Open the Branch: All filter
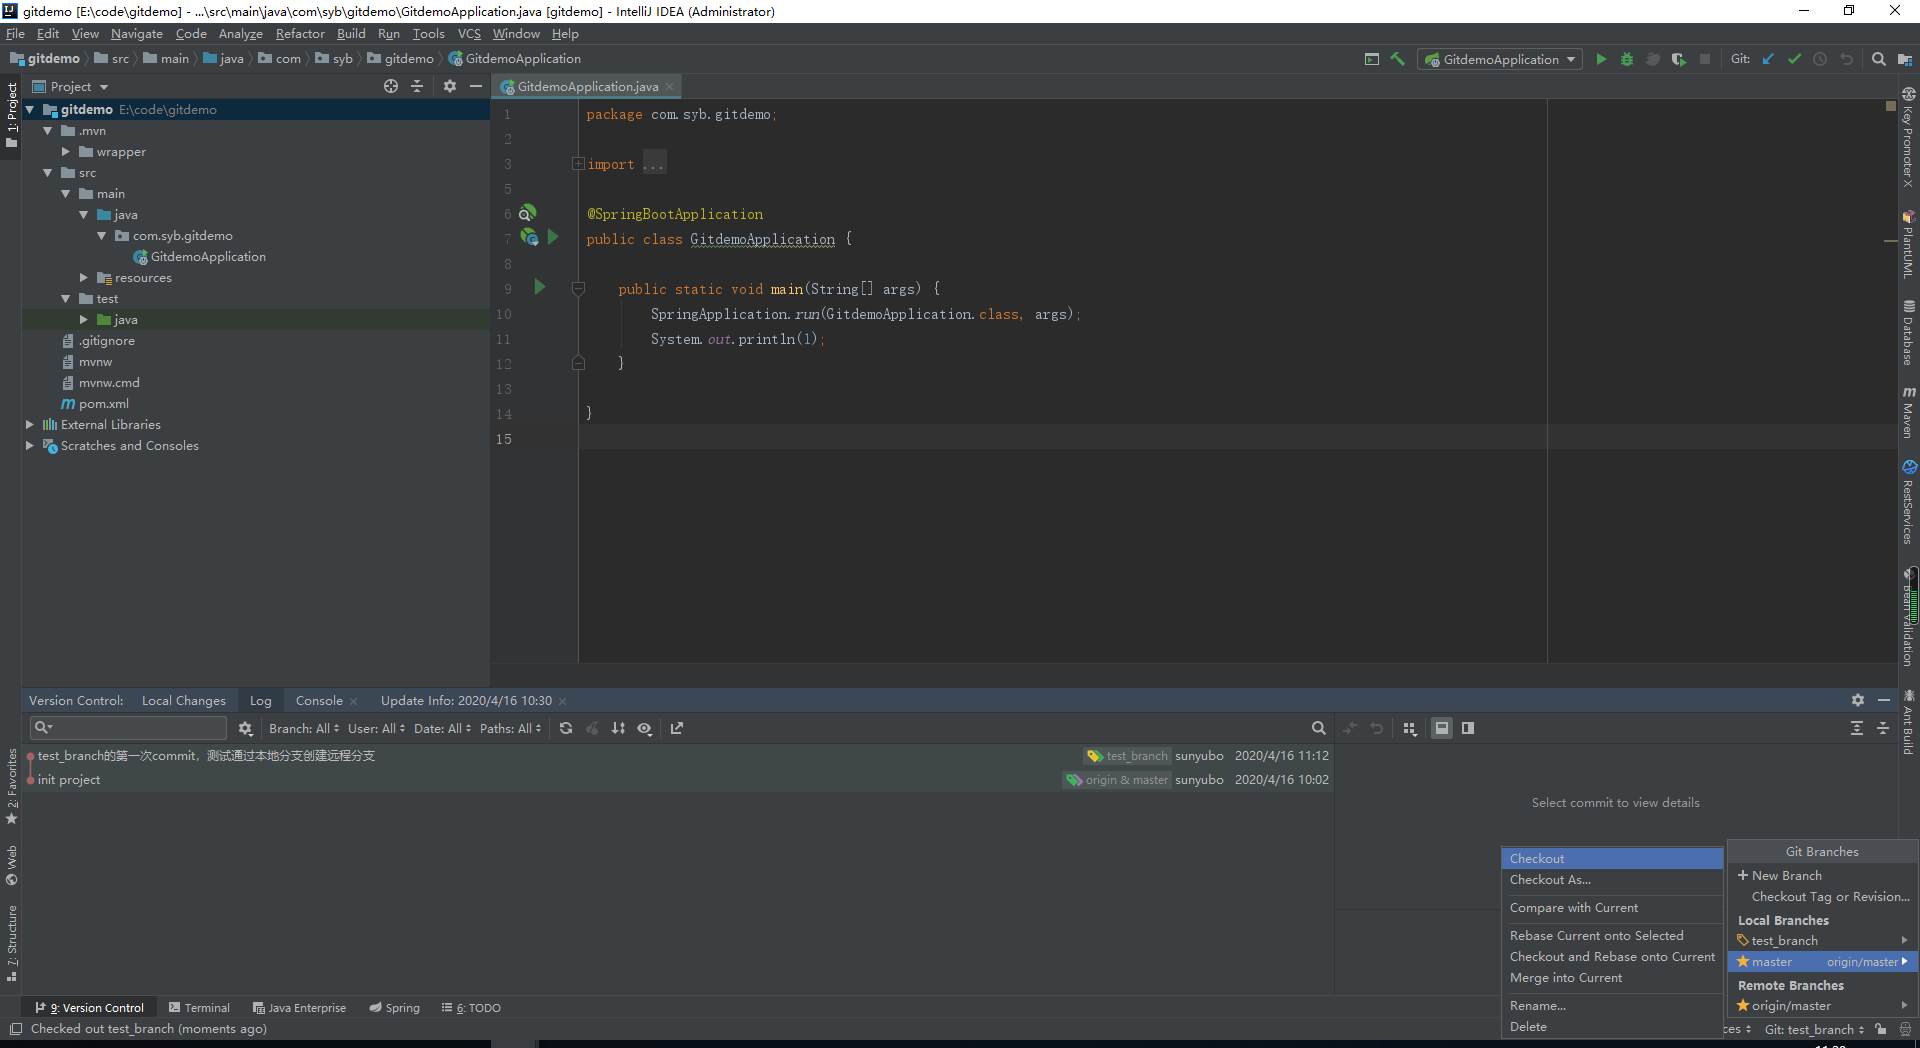Viewport: 1920px width, 1048px height. [304, 728]
